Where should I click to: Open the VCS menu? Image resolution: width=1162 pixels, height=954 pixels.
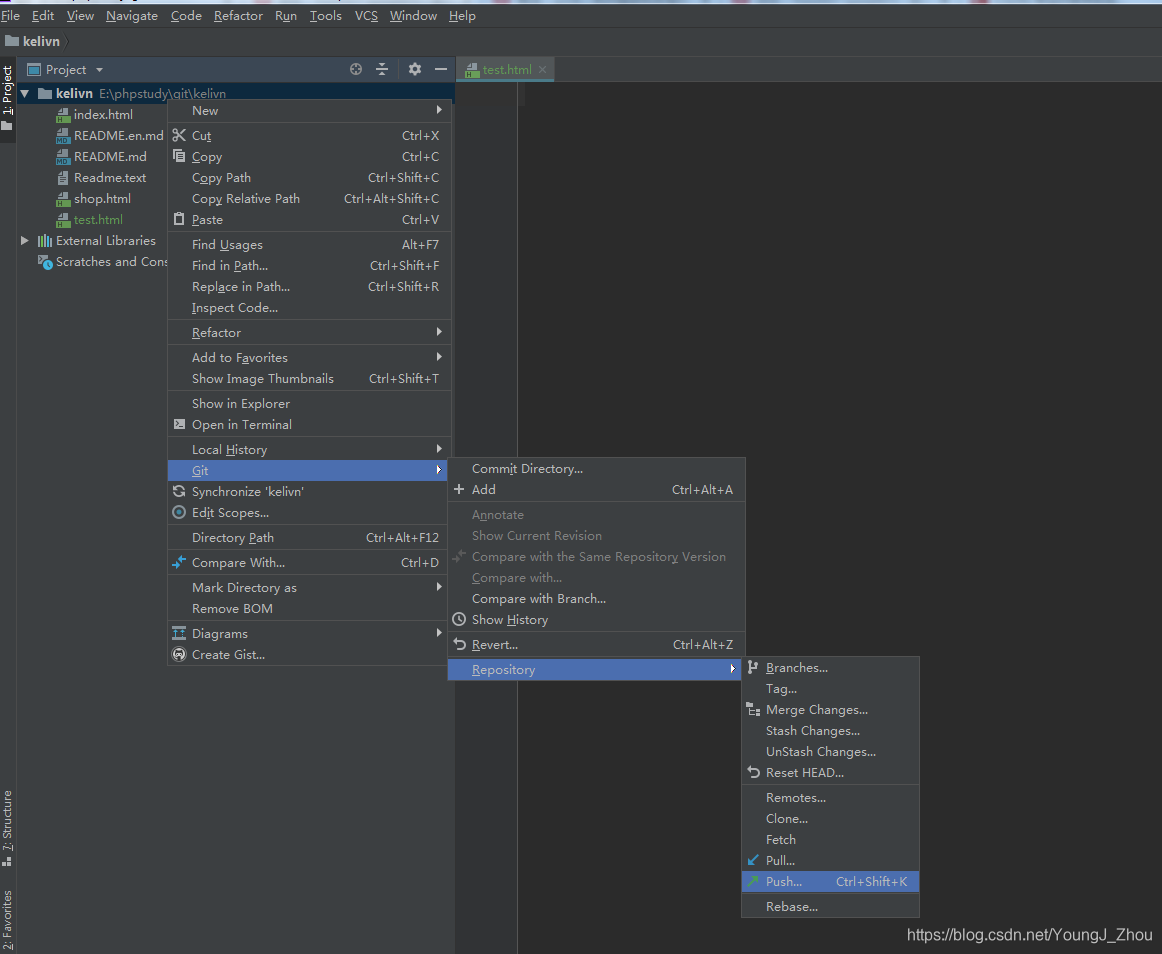tap(365, 15)
